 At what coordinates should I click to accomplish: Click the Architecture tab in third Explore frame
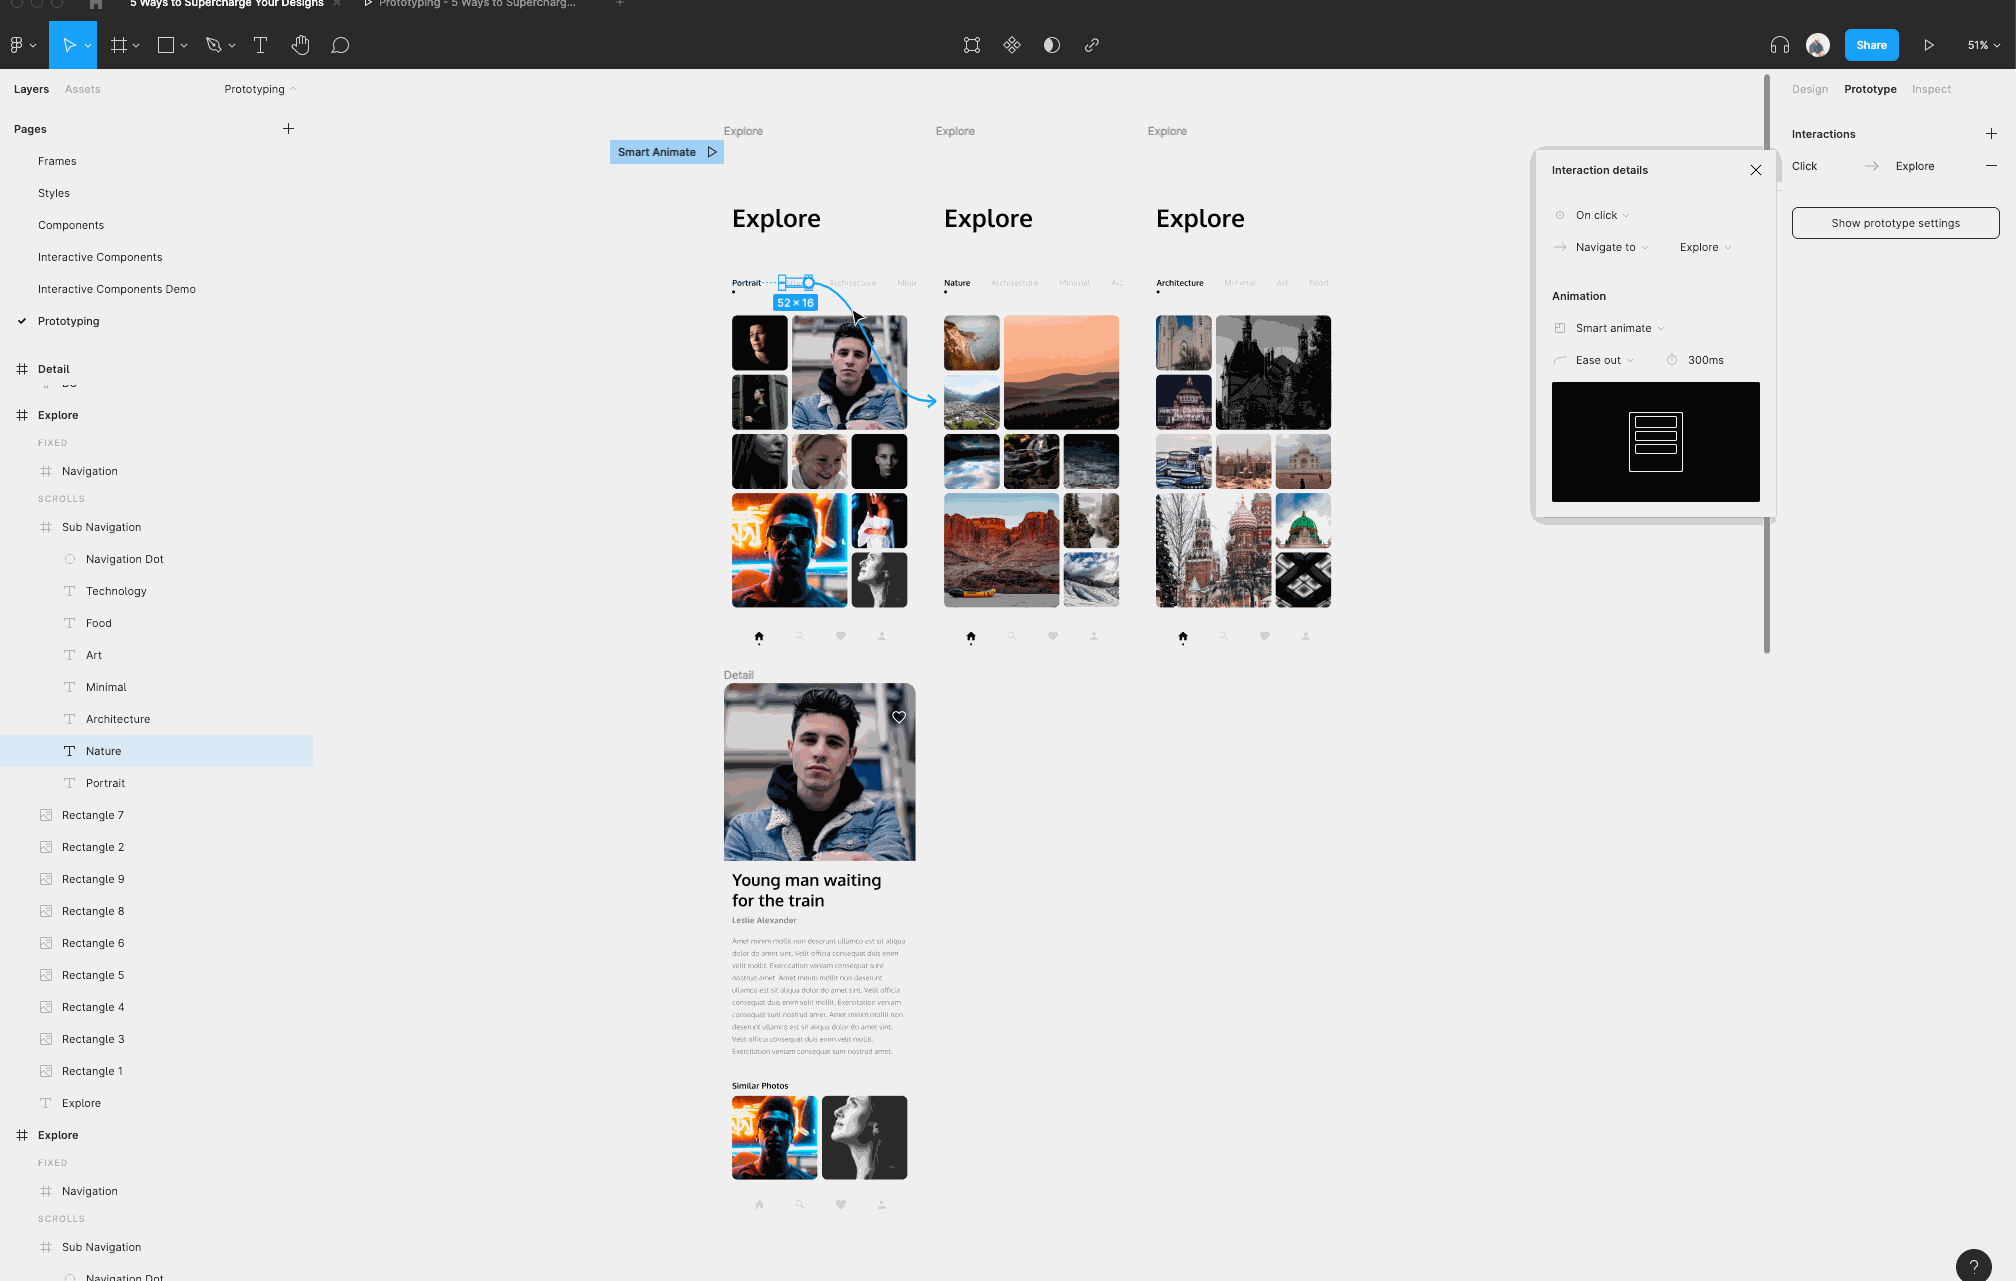(1180, 283)
